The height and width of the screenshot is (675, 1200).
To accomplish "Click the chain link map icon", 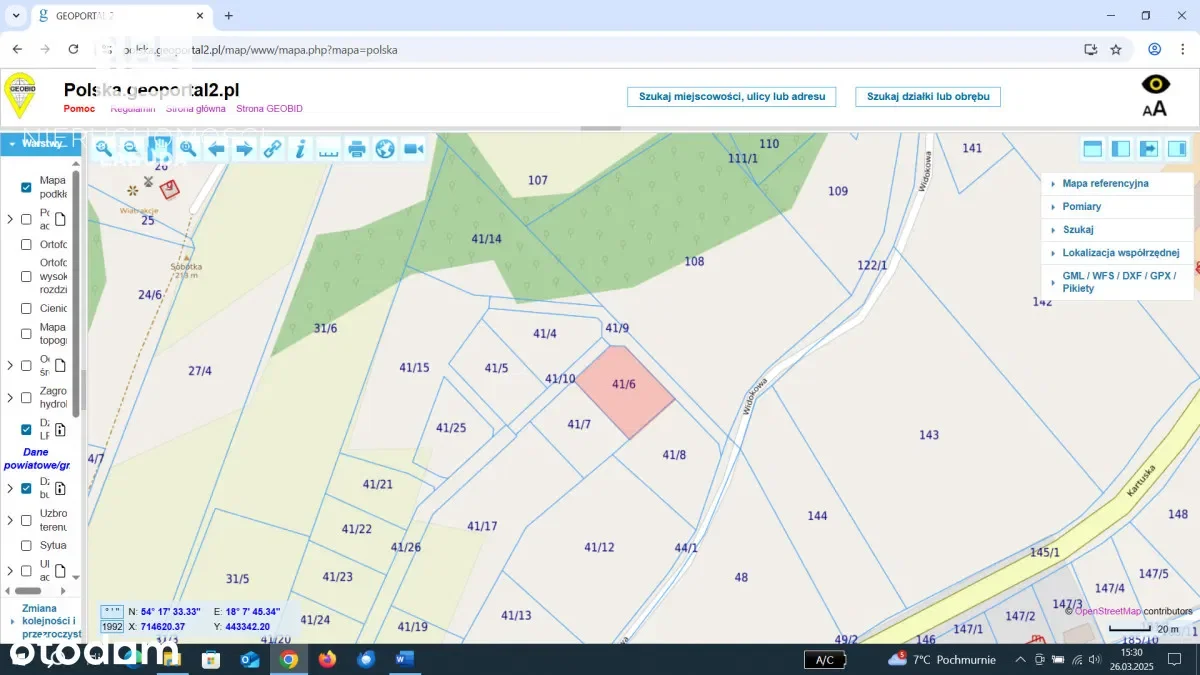I will tap(272, 149).
